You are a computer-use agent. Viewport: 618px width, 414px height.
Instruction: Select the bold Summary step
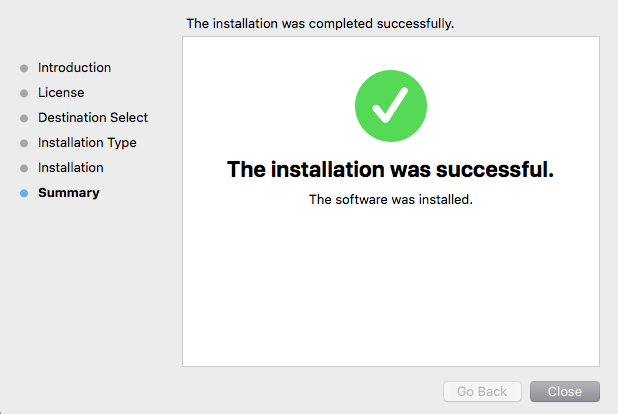(x=68, y=193)
